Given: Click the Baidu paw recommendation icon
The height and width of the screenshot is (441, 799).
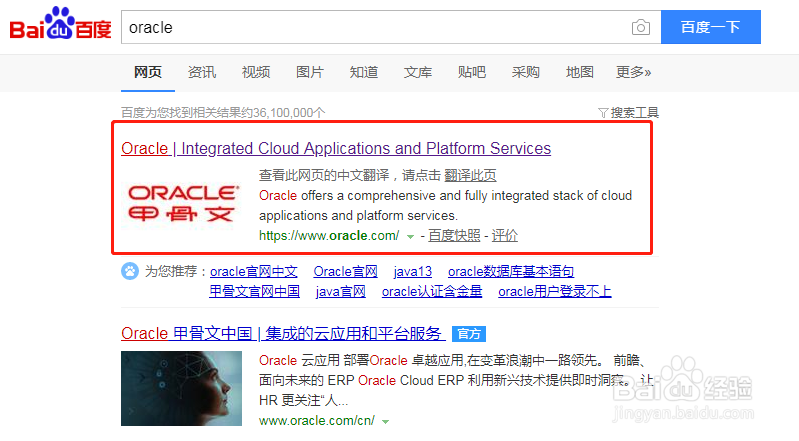Looking at the screenshot, I should (130, 271).
